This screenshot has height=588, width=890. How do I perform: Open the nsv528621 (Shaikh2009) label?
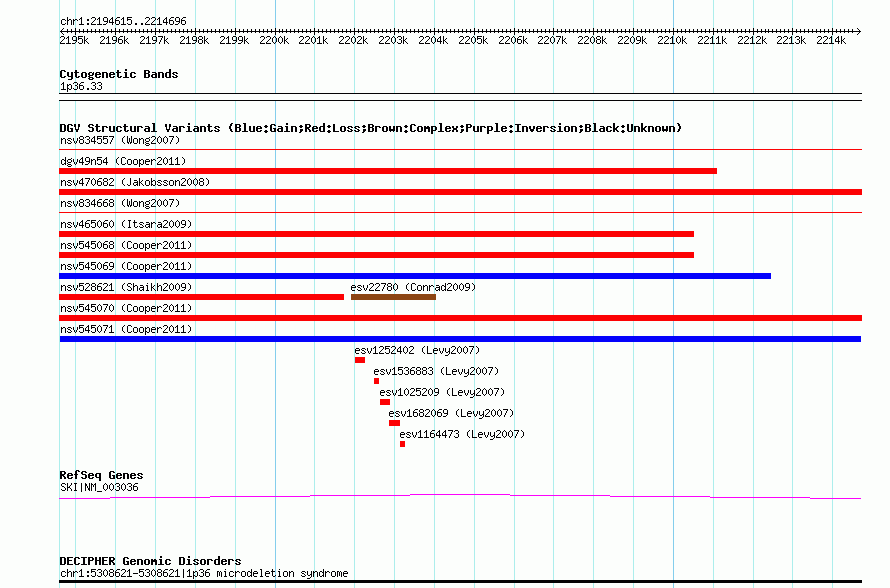126,287
